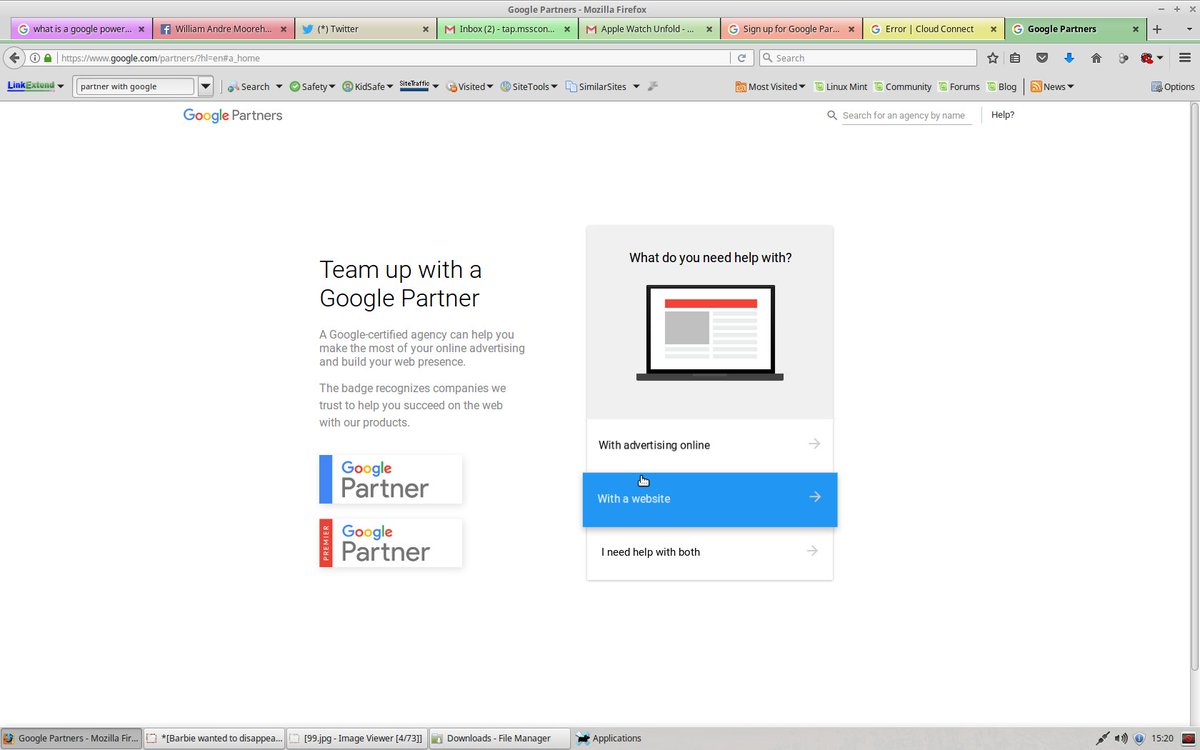The image size is (1200, 750).
Task: Click the URL address bar
Action: coord(395,58)
